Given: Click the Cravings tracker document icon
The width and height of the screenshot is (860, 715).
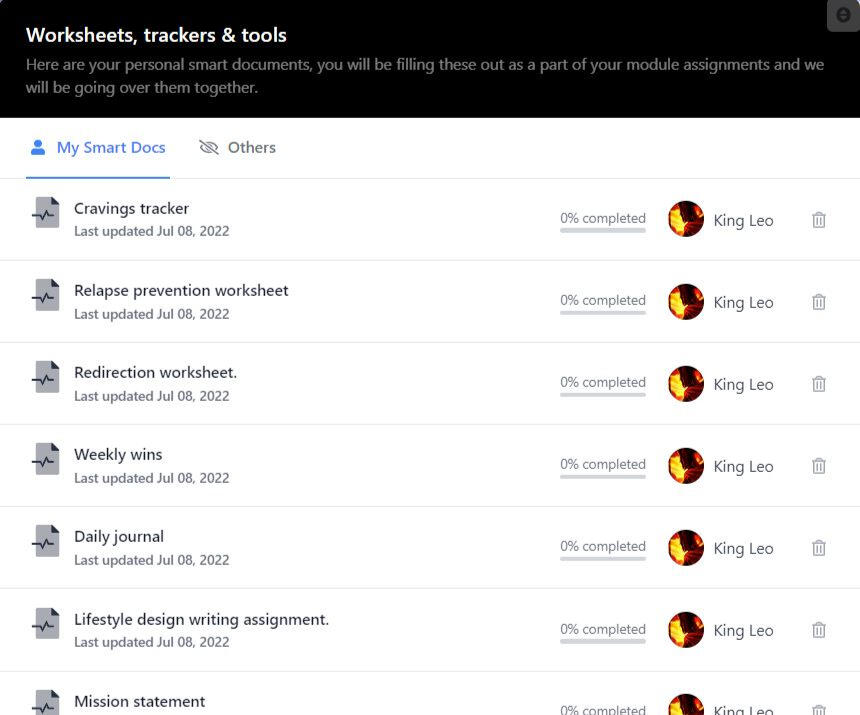Looking at the screenshot, I should point(46,213).
